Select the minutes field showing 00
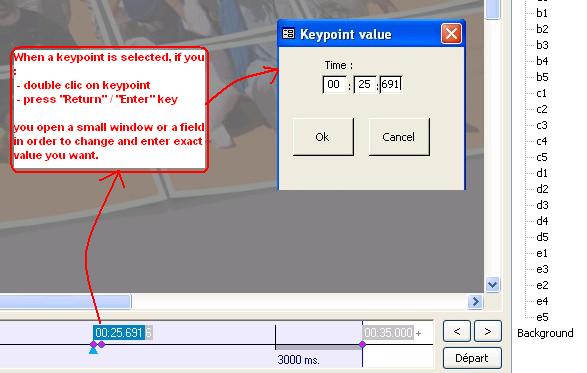The height and width of the screenshot is (373, 587). (x=335, y=84)
